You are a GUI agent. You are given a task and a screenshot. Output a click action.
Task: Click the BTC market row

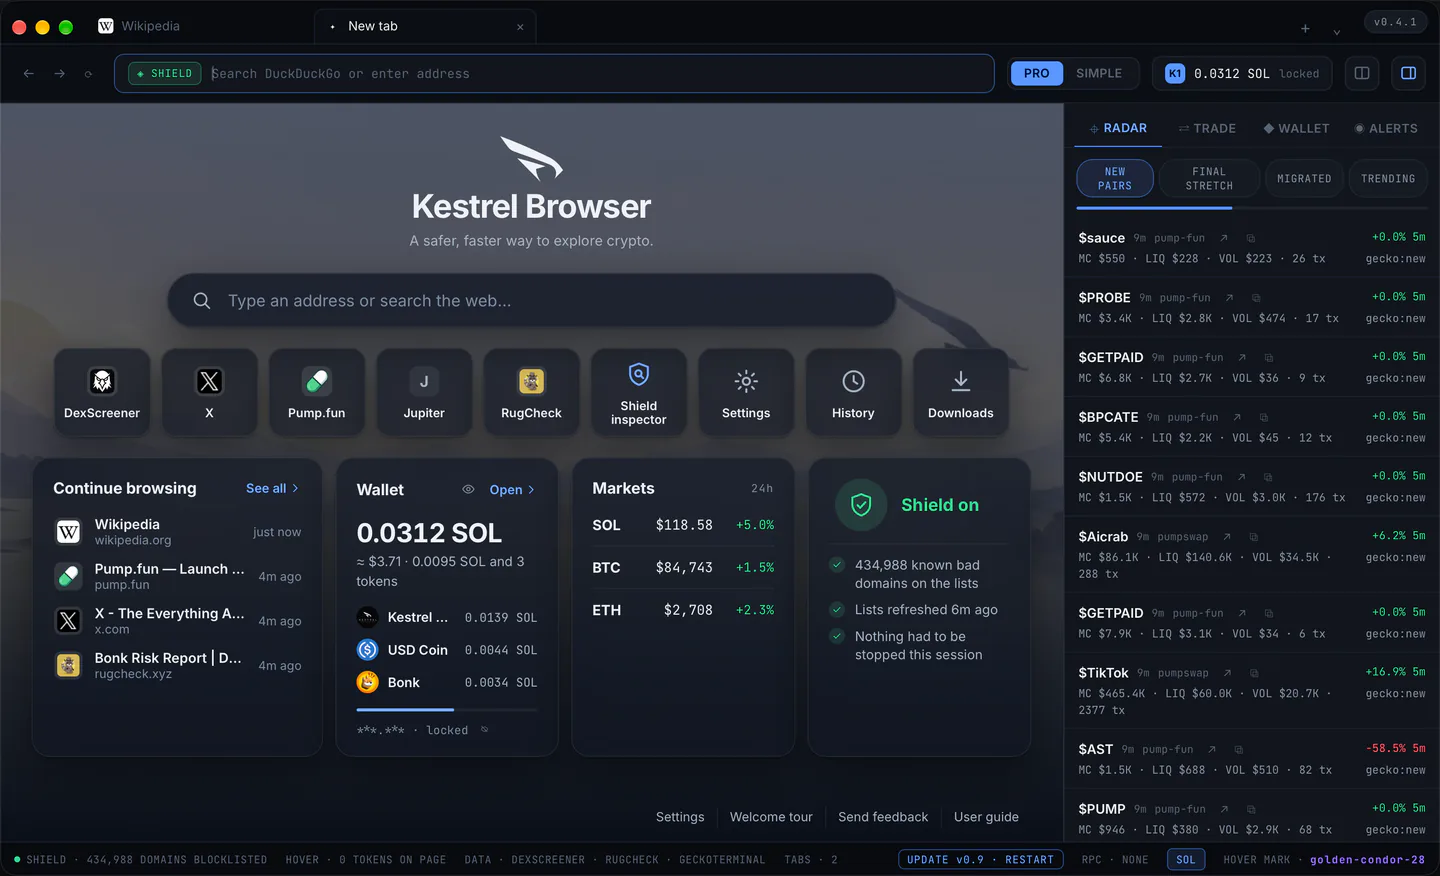[x=683, y=567]
